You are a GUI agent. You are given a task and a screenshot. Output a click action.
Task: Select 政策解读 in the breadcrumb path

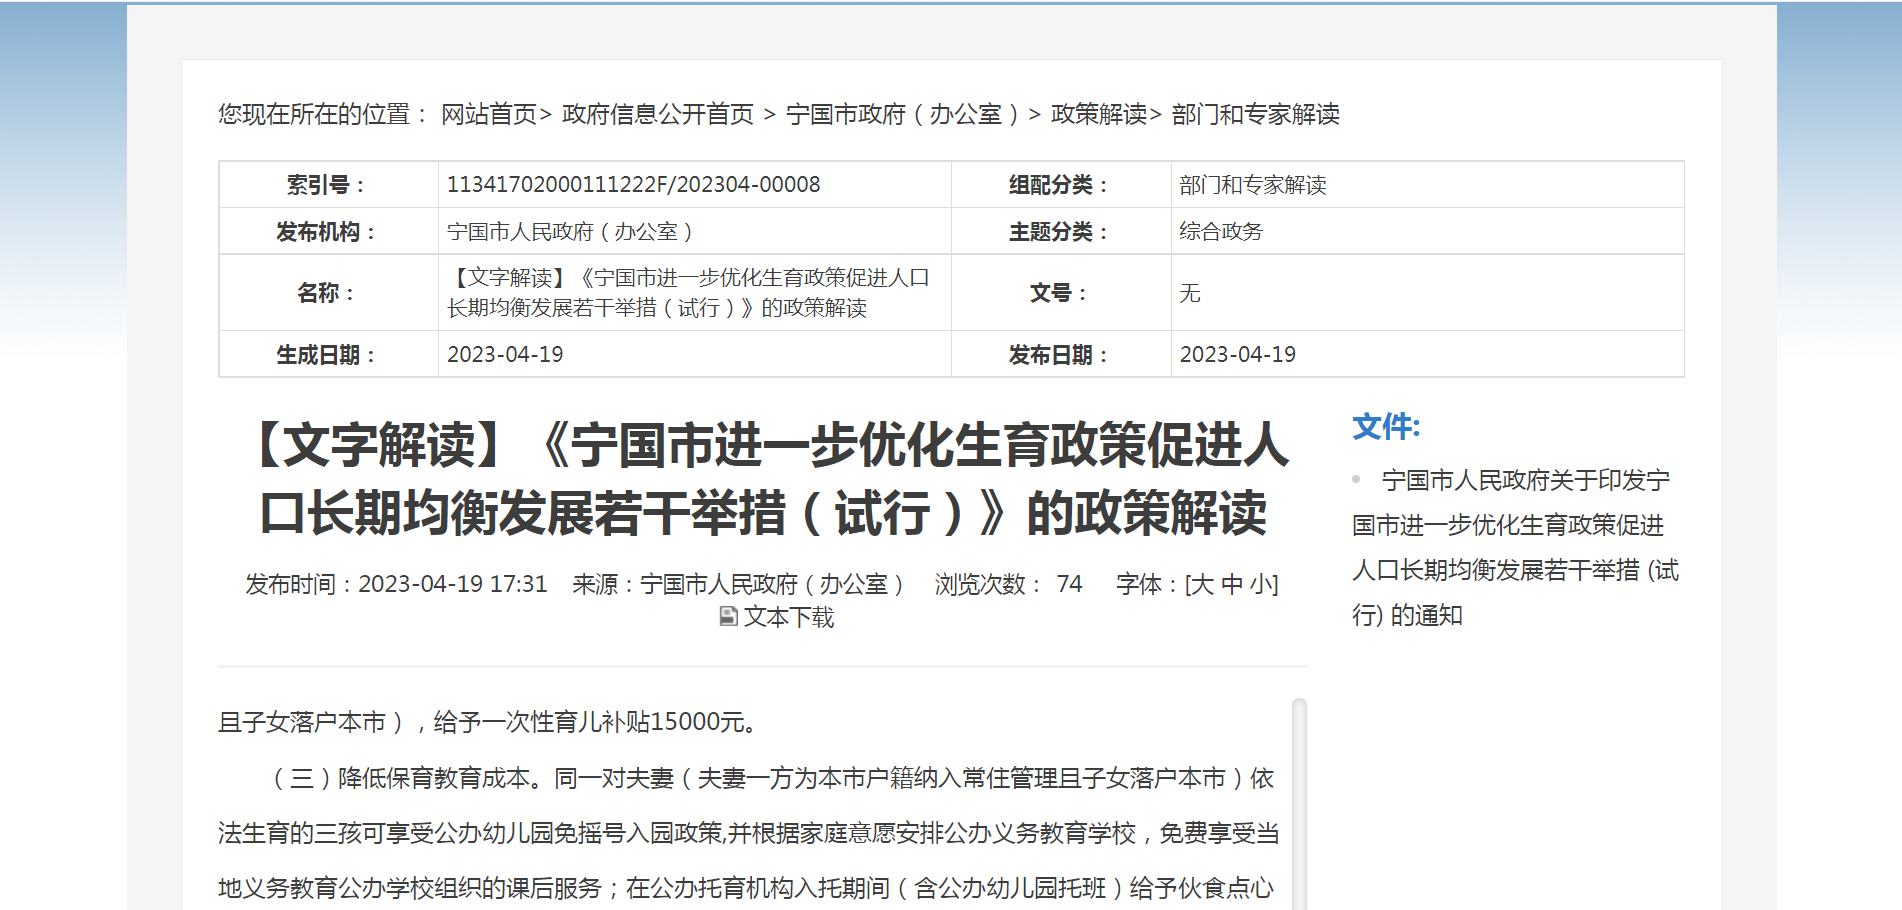pyautogui.click(x=1098, y=114)
